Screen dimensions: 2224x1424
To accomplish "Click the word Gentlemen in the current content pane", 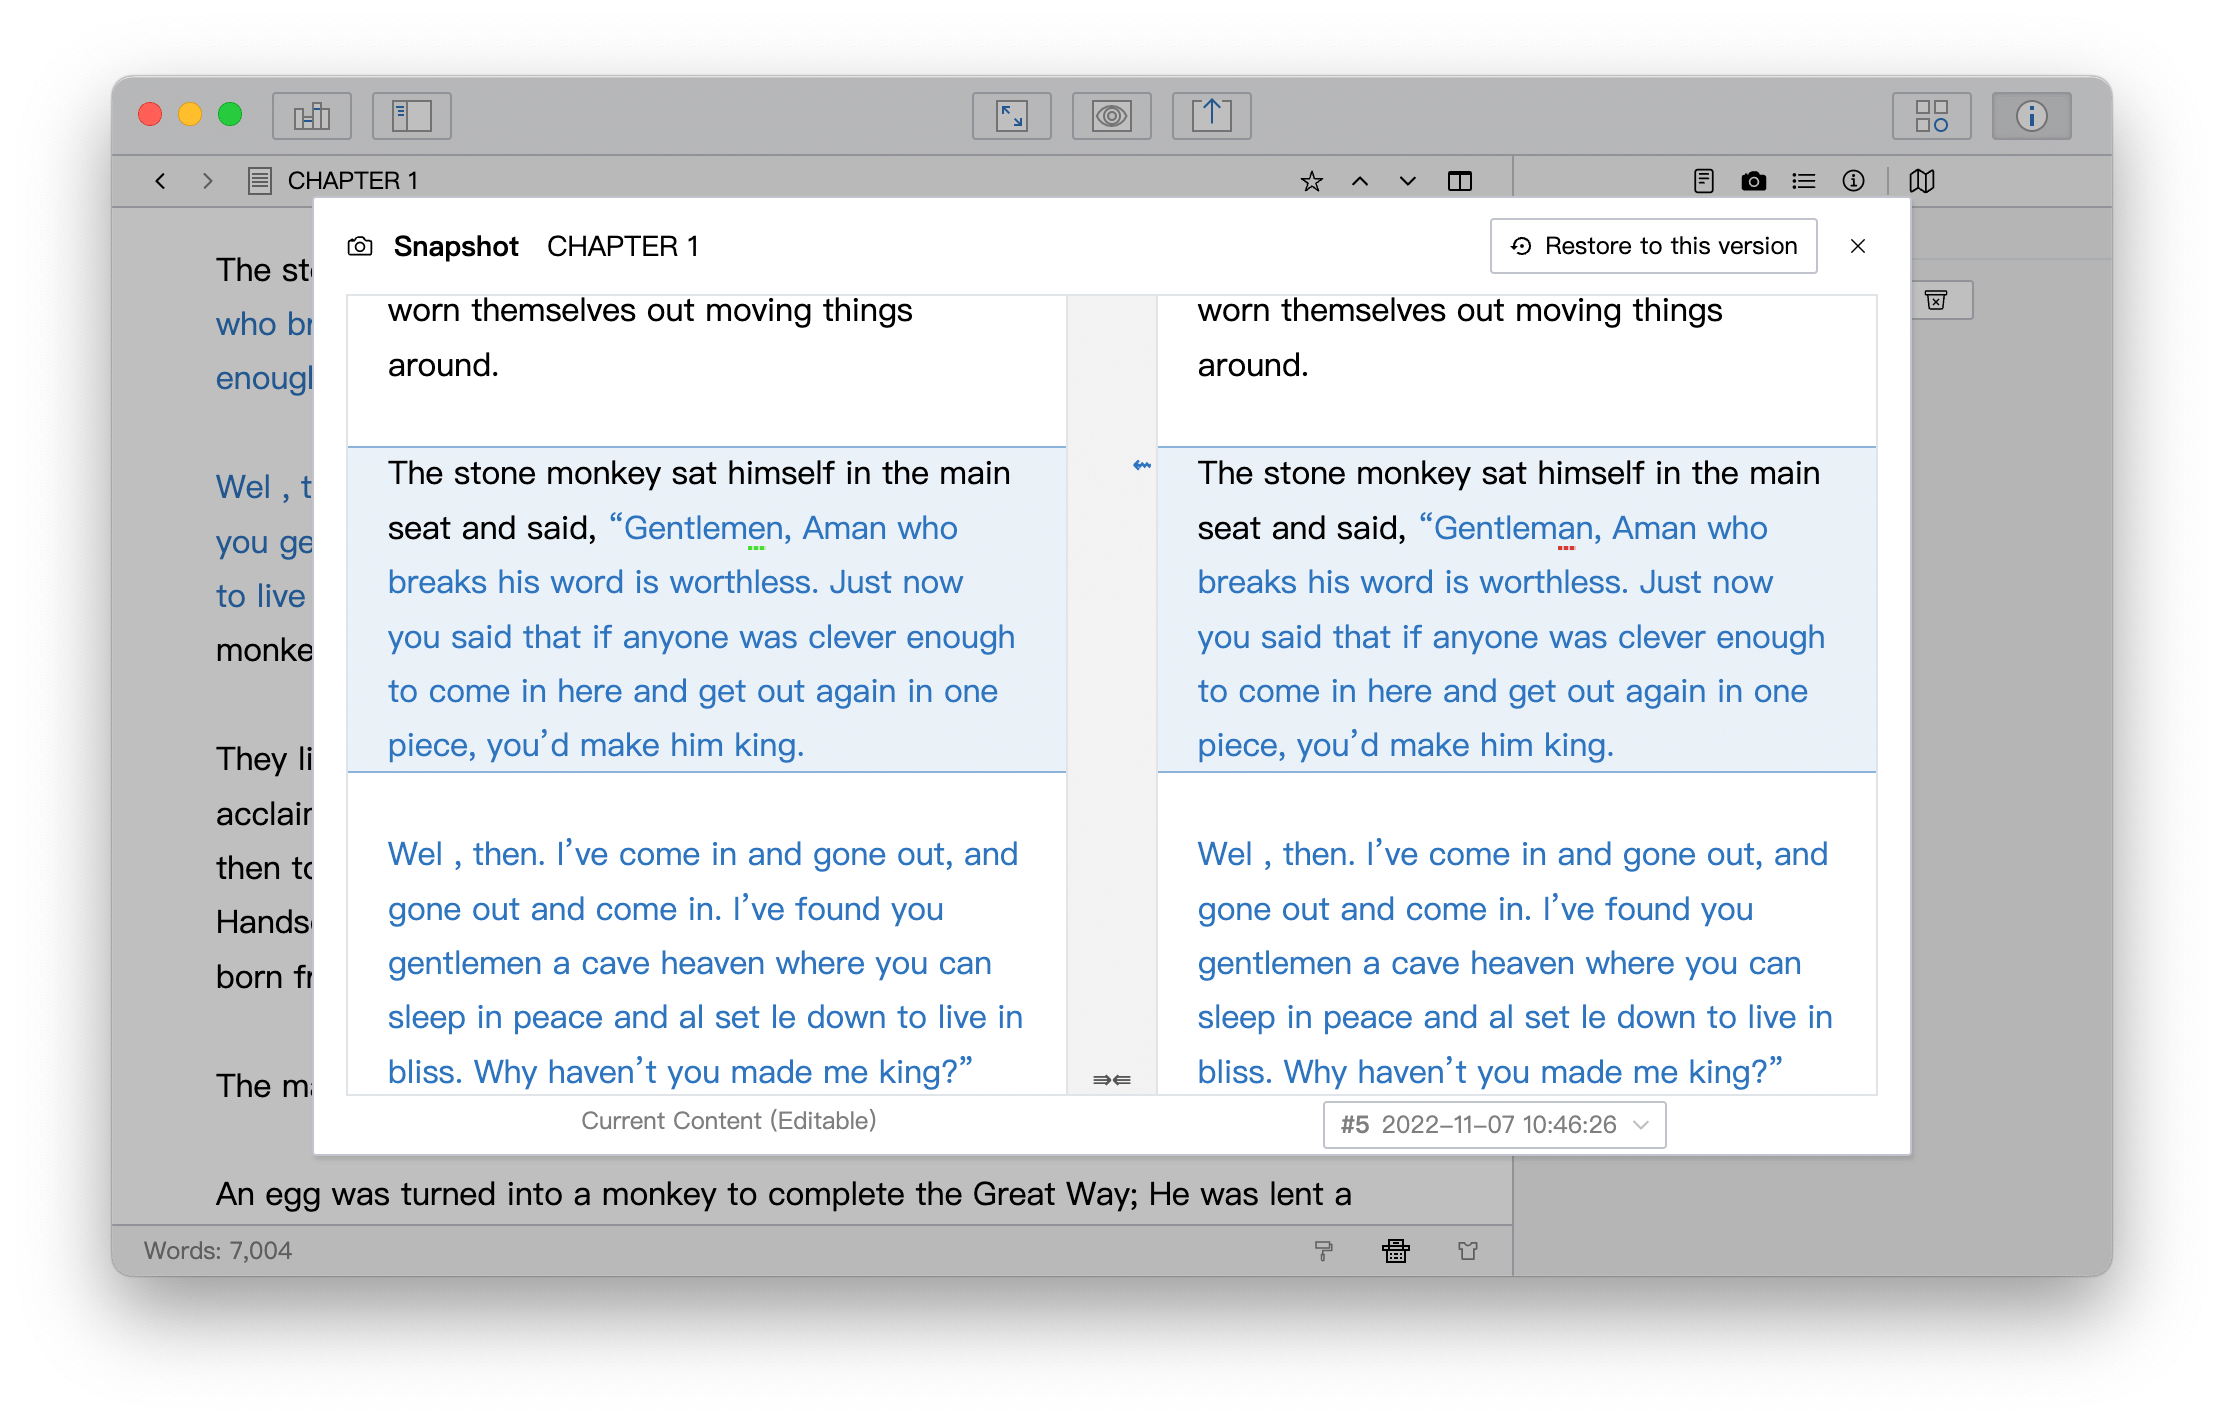I will [703, 528].
